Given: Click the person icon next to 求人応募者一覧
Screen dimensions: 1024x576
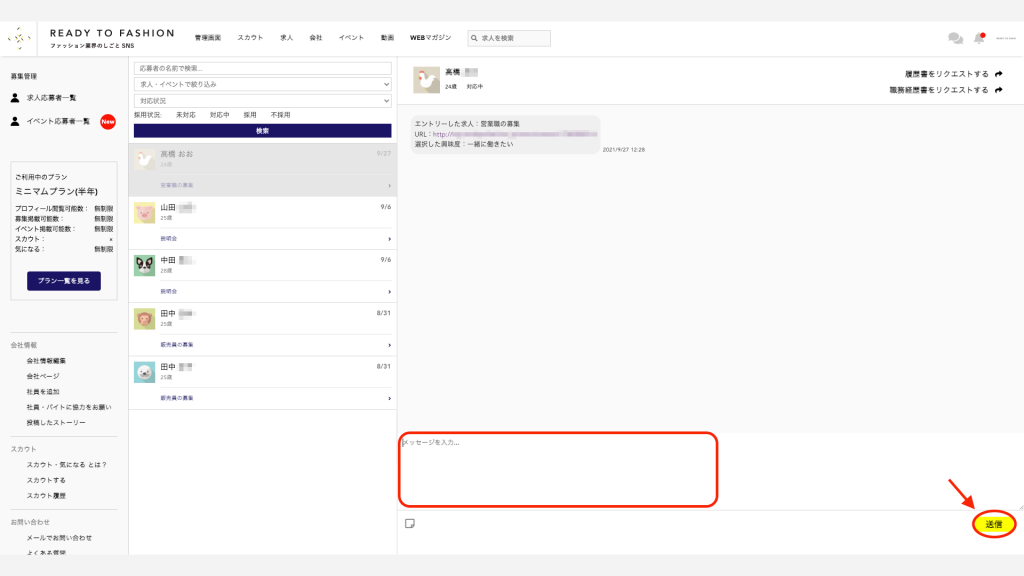Looking at the screenshot, I should 15,98.
